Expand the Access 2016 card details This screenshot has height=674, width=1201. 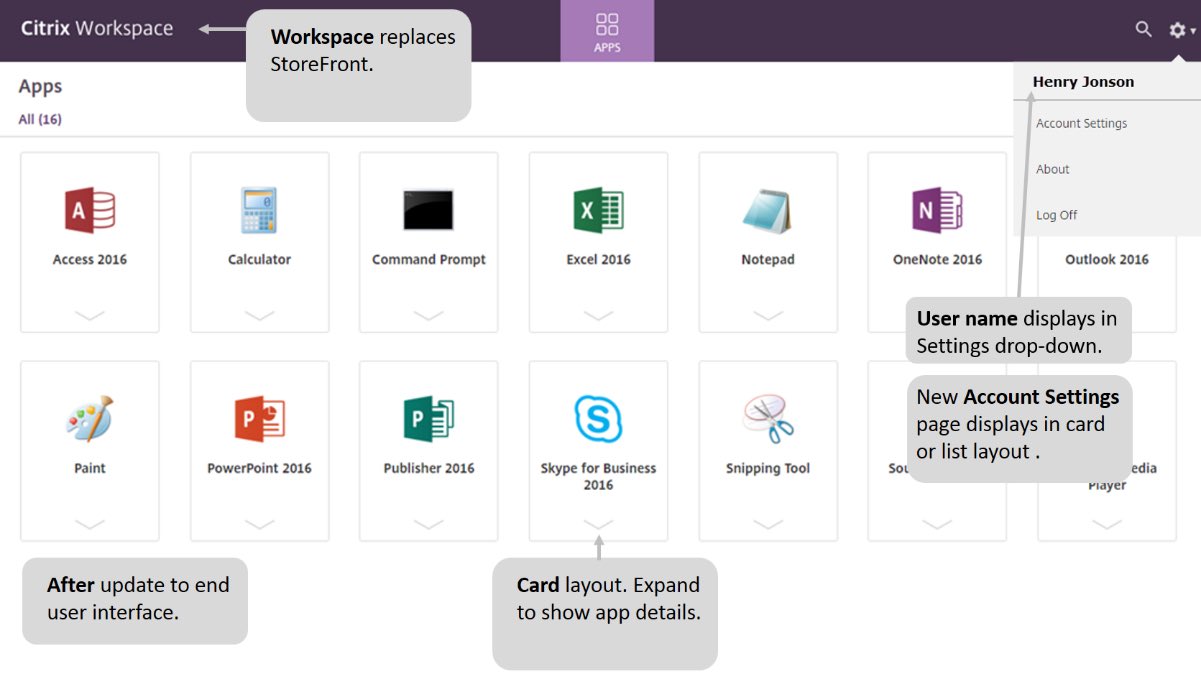pos(90,316)
